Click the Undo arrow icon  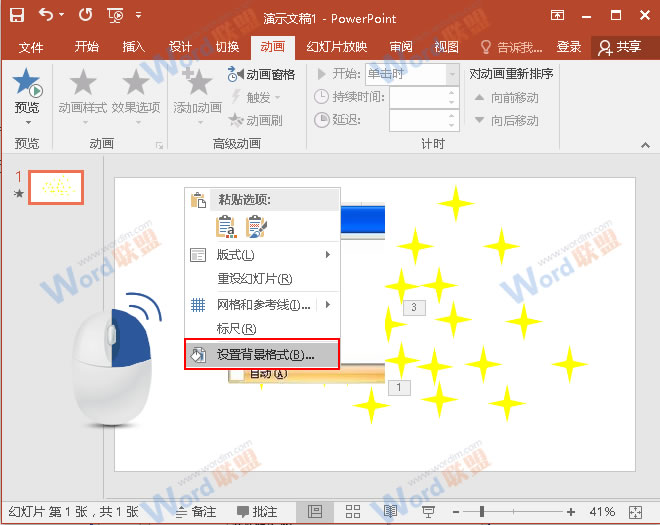click(x=46, y=15)
